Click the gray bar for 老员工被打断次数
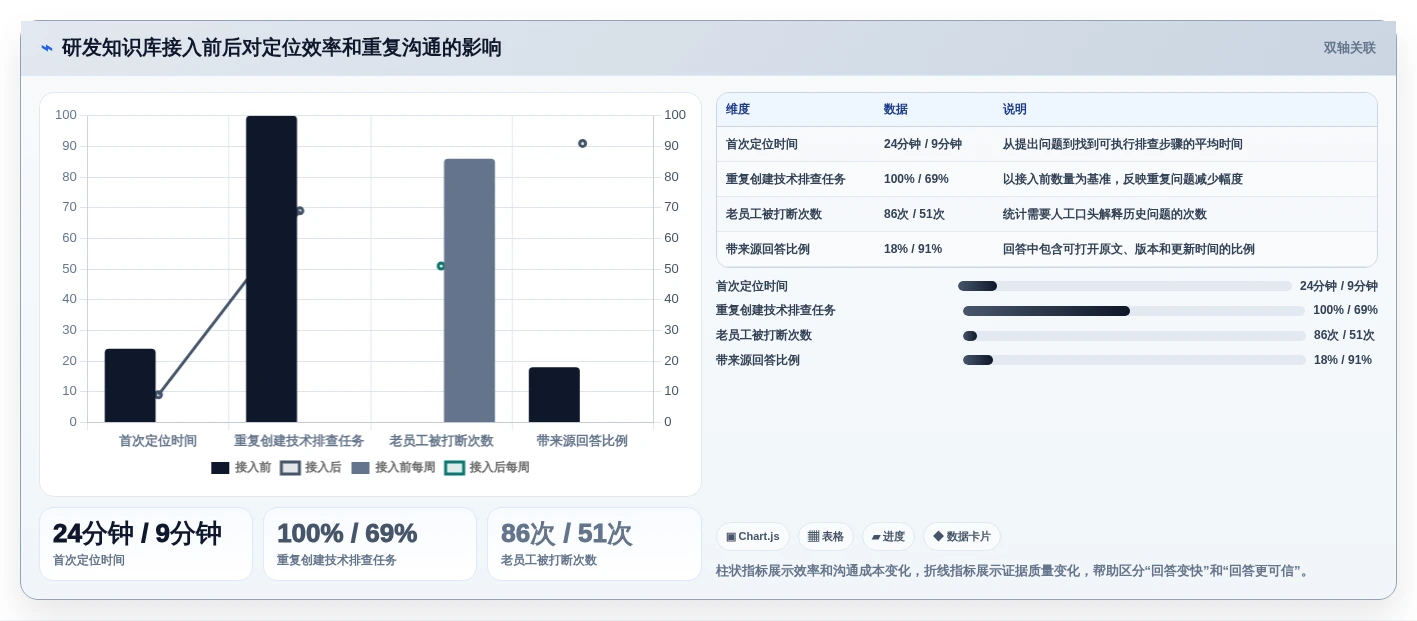The image size is (1417, 621). 469,290
